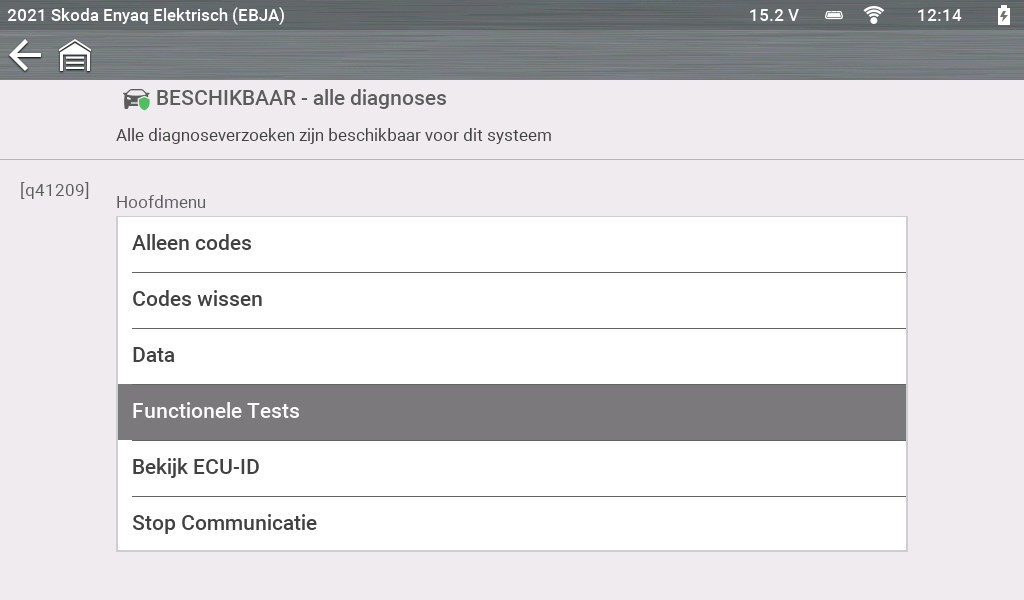Click the Hoofdmenu label above the list

pyautogui.click(x=161, y=202)
